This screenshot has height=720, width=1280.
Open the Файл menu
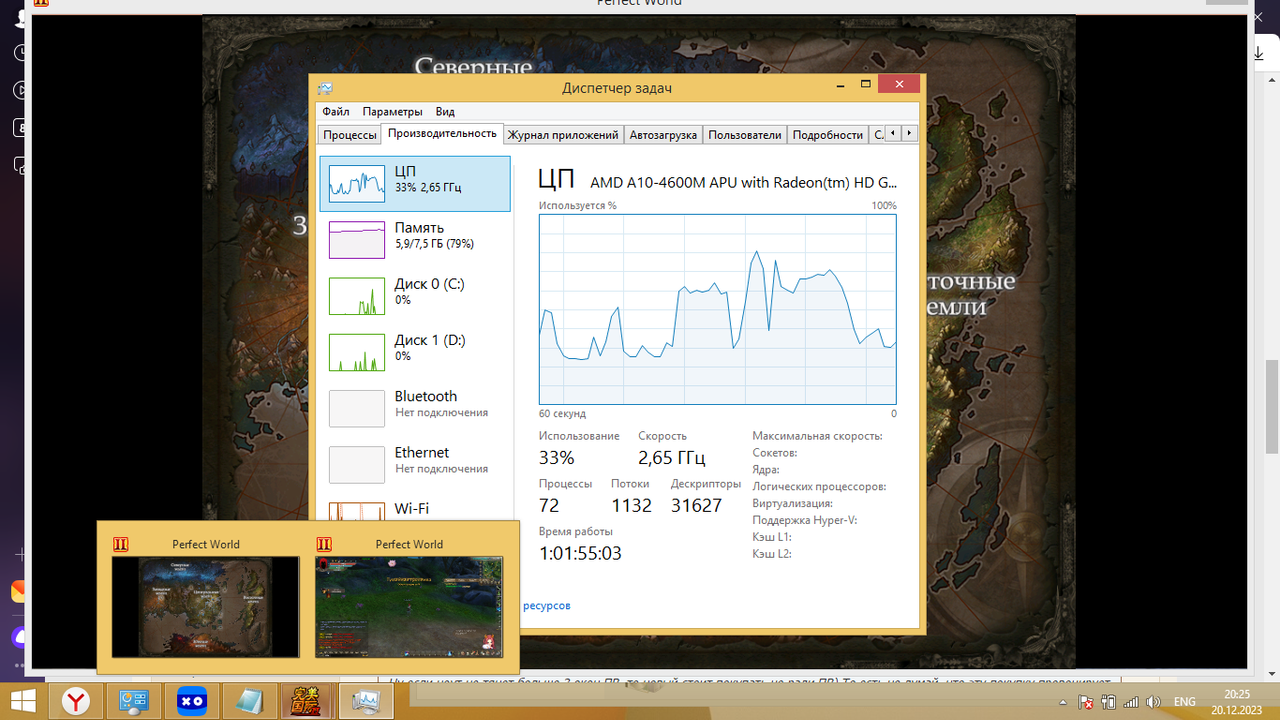(335, 112)
